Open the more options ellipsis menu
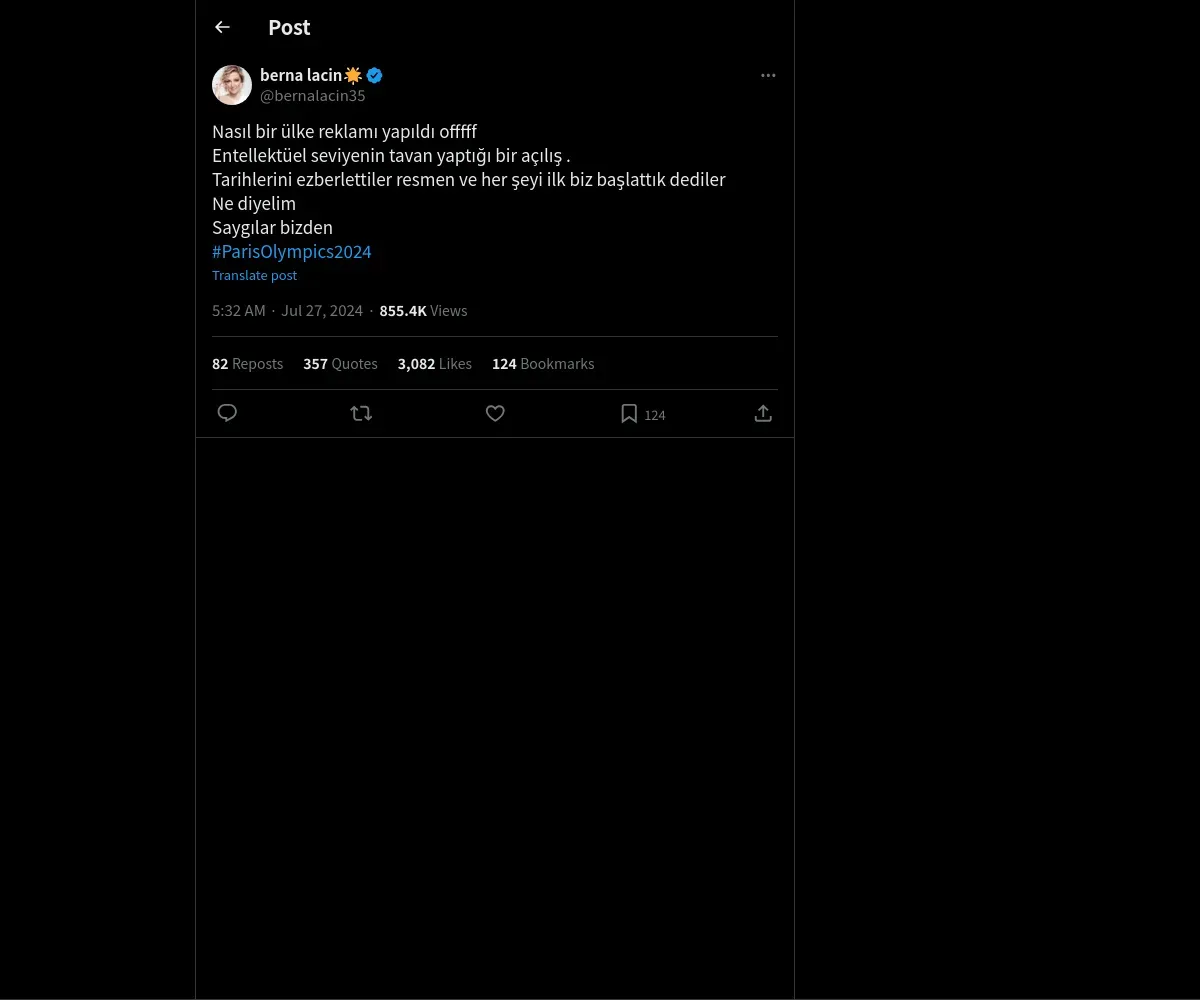The width and height of the screenshot is (1200, 1000). pos(768,75)
